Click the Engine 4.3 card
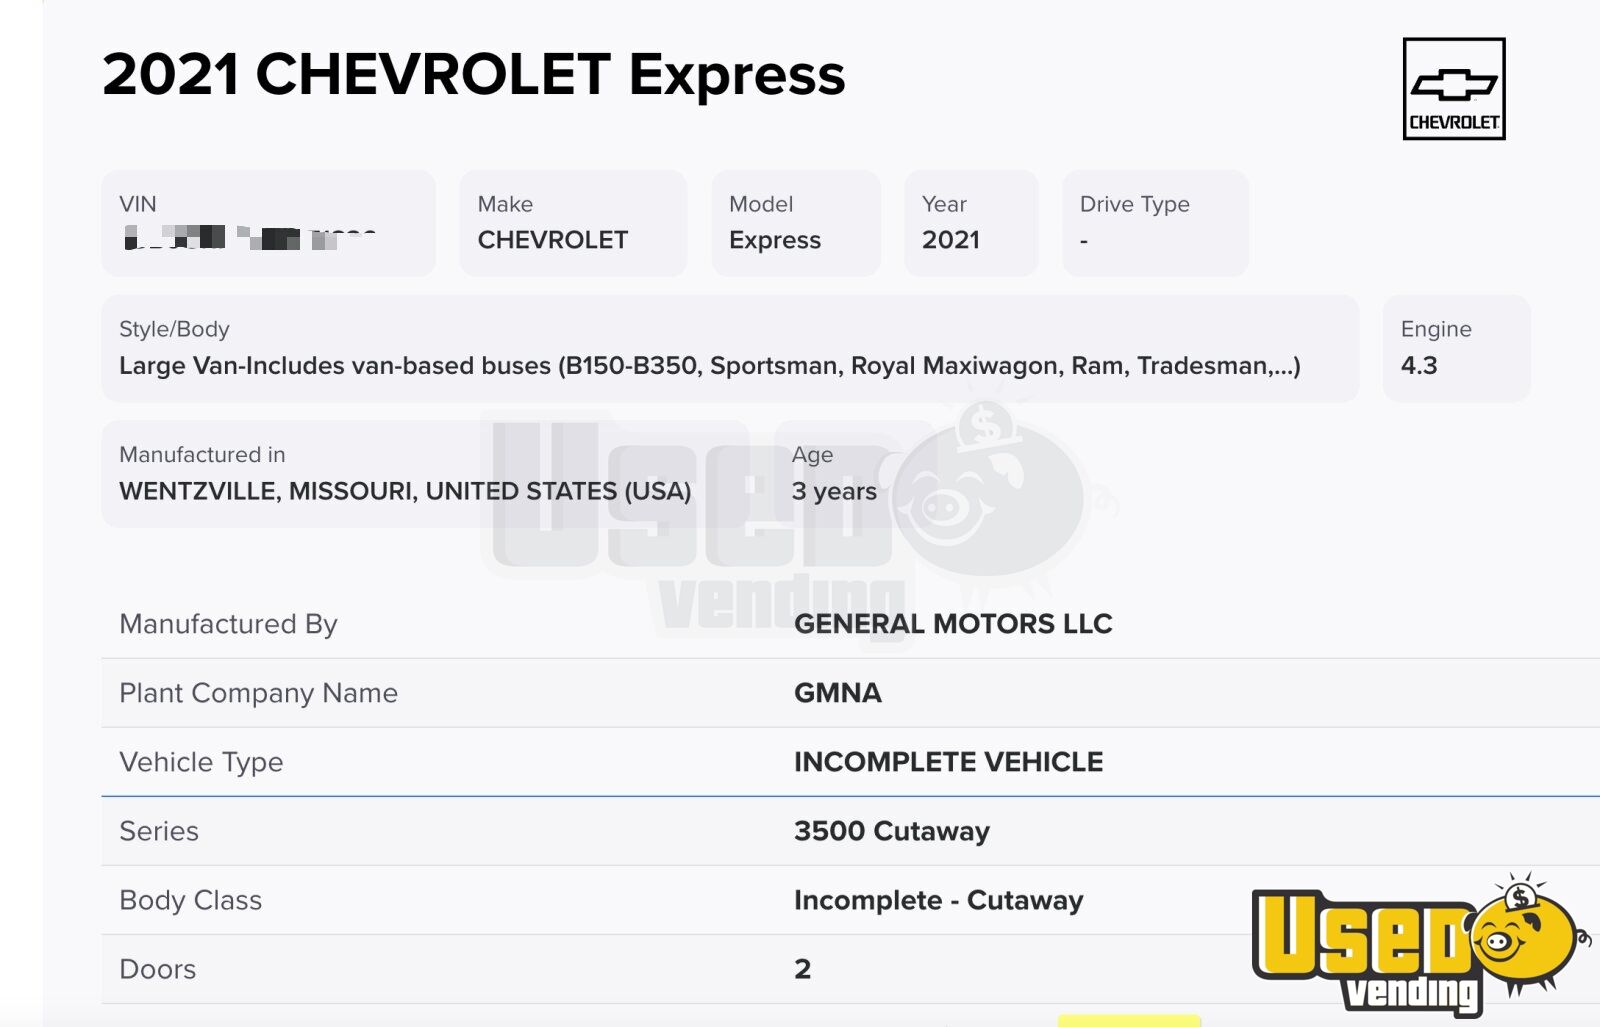Screen dimensions: 1600x1027 pyautogui.click(x=1456, y=348)
